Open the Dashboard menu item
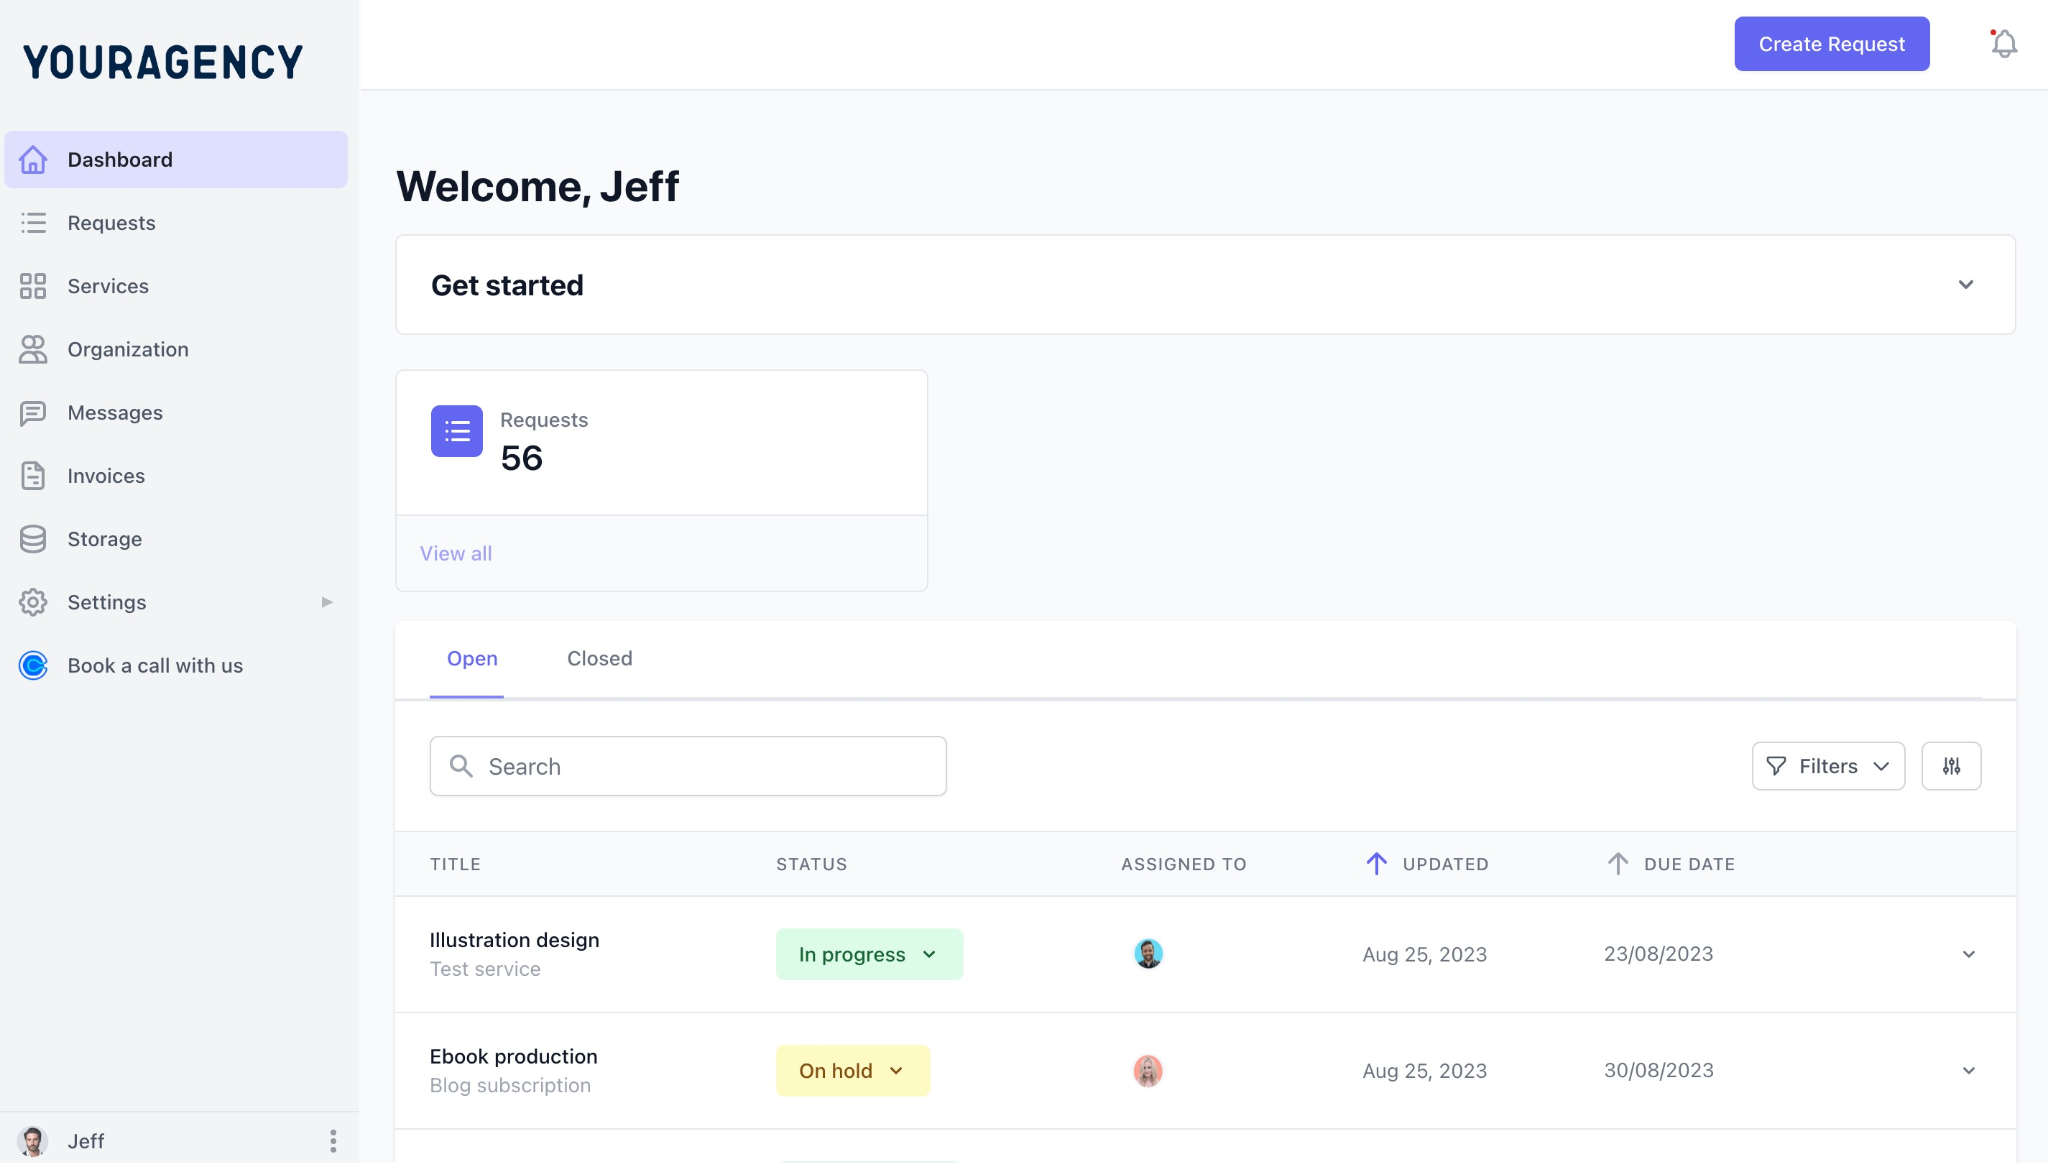 176,160
